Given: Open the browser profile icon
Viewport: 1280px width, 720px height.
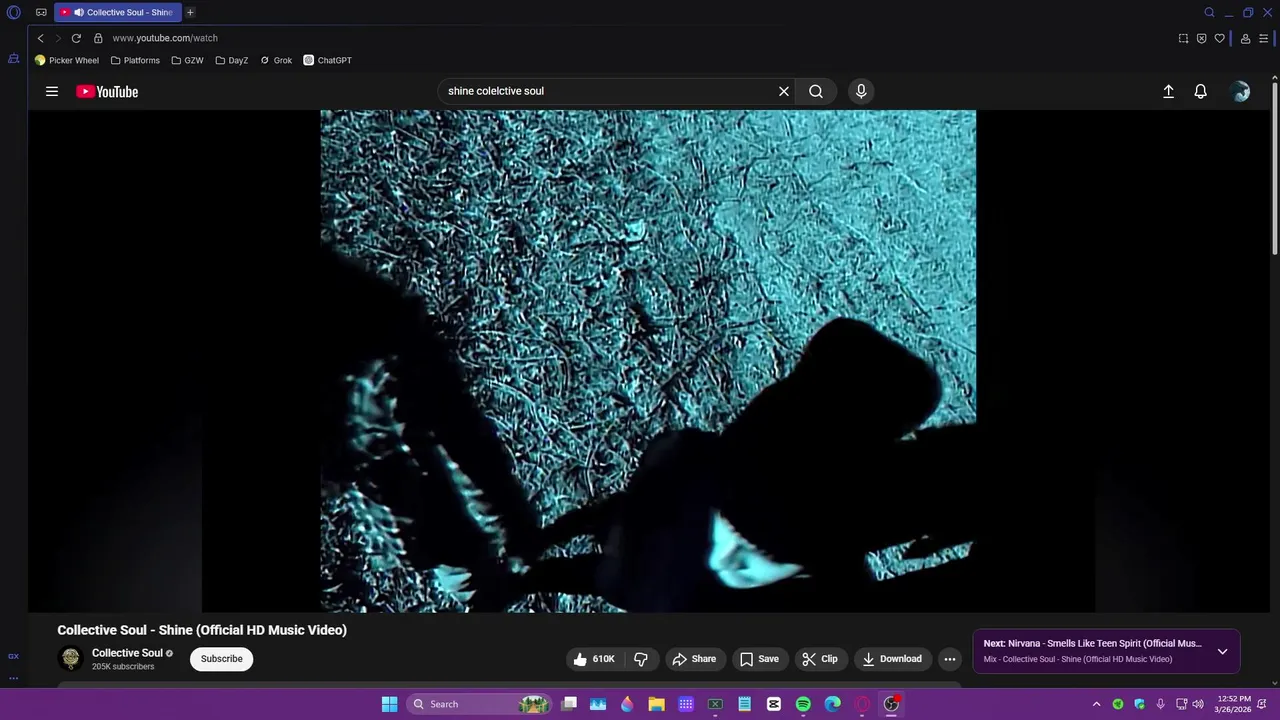Looking at the screenshot, I should 1245,38.
